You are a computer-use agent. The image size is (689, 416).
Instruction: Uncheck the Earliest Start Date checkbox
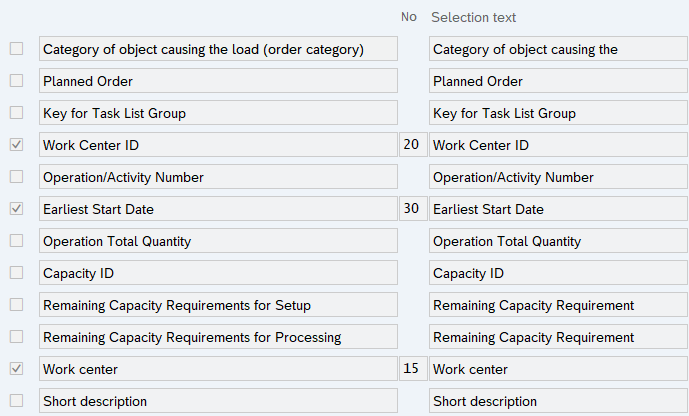click(x=16, y=209)
